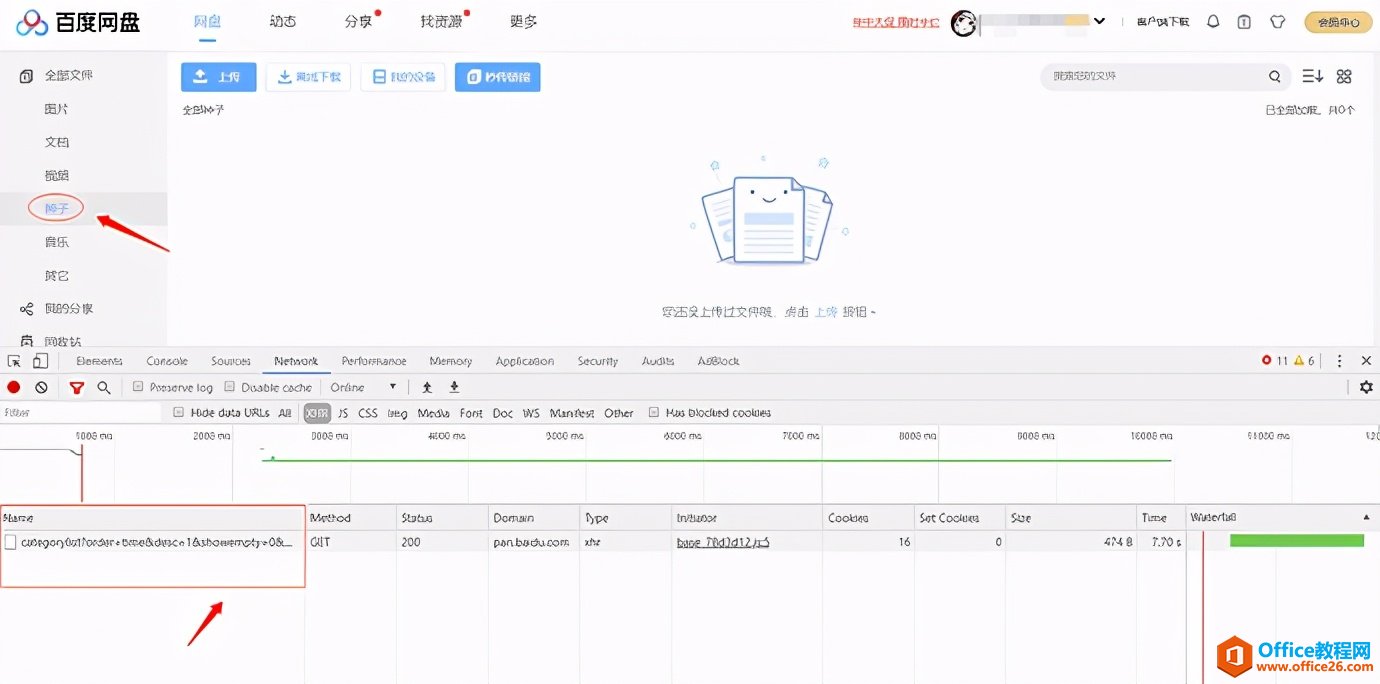
Task: Toggle the red filter funnel icon
Action: (x=77, y=387)
